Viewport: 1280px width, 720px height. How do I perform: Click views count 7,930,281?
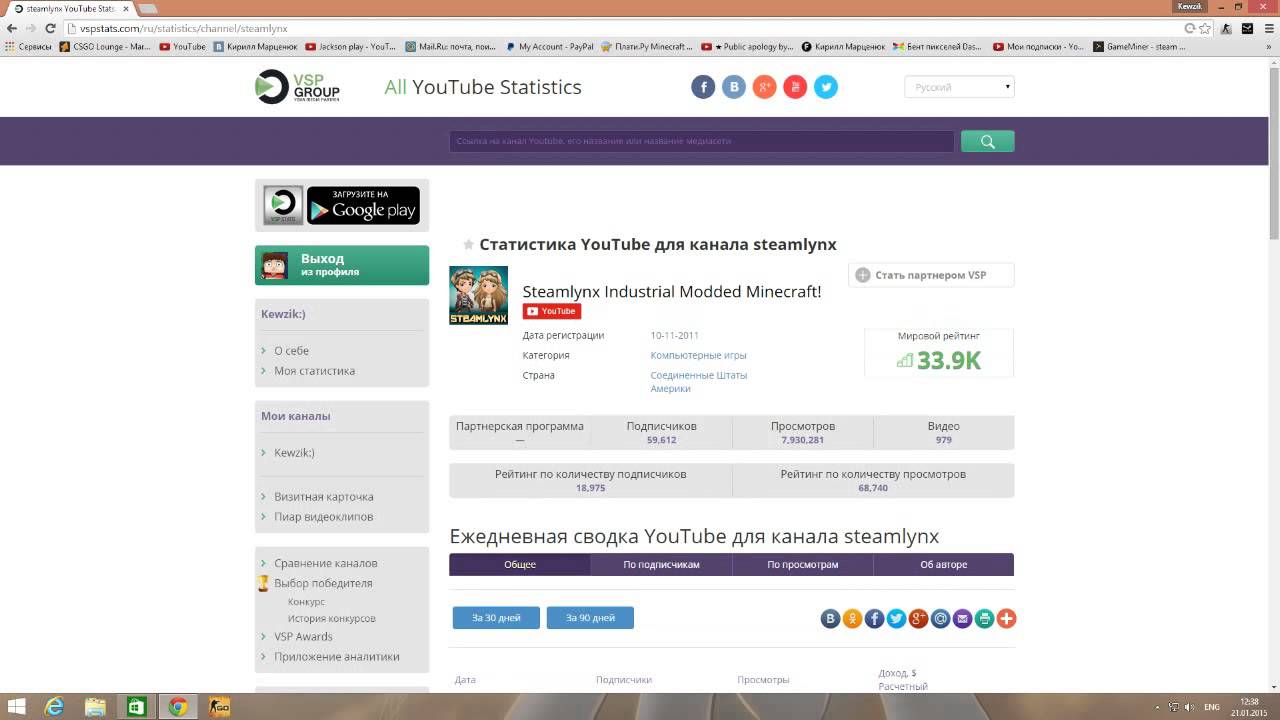(803, 440)
